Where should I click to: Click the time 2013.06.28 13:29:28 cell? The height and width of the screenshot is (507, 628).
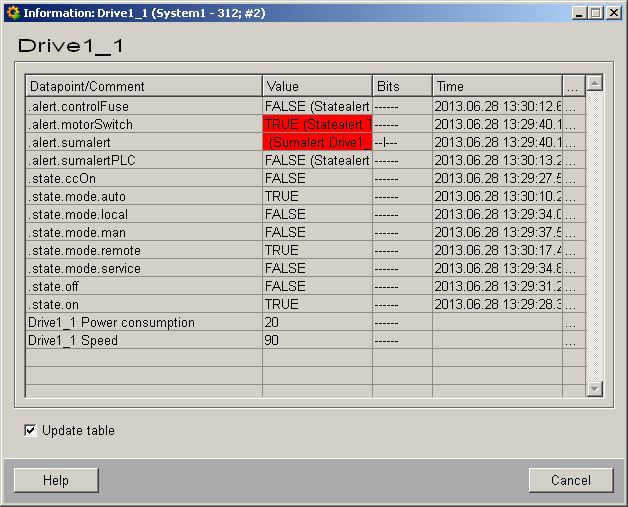pos(497,304)
